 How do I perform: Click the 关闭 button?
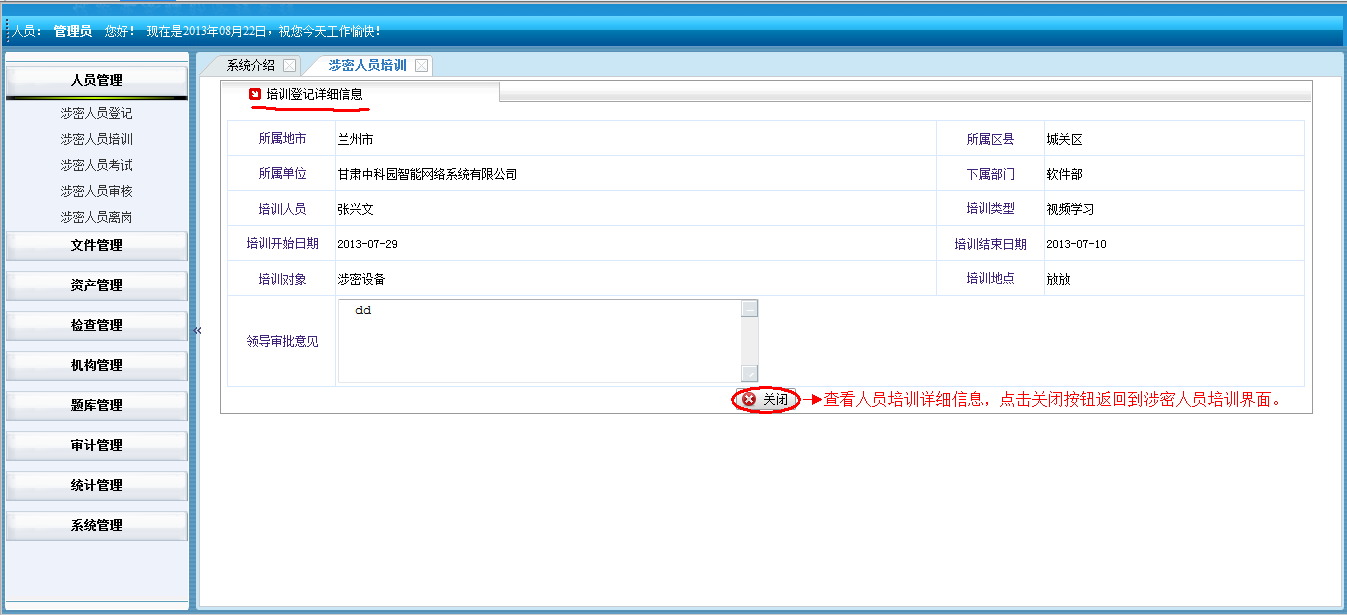[766, 399]
